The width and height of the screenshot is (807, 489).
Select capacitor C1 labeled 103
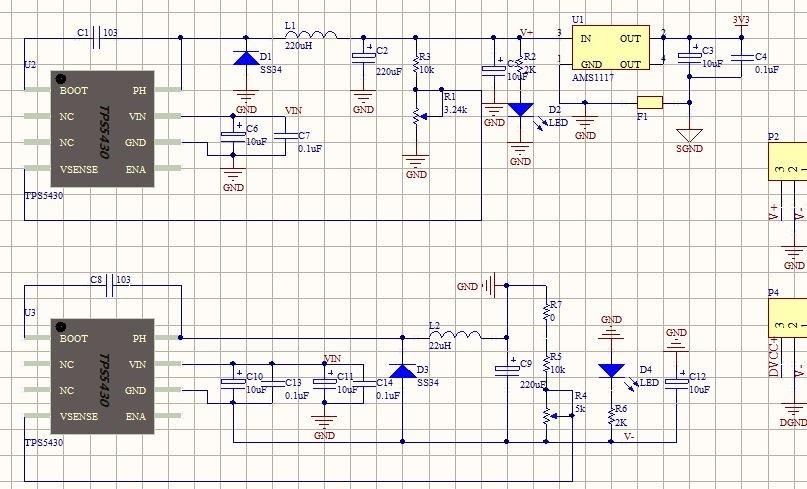(97, 37)
